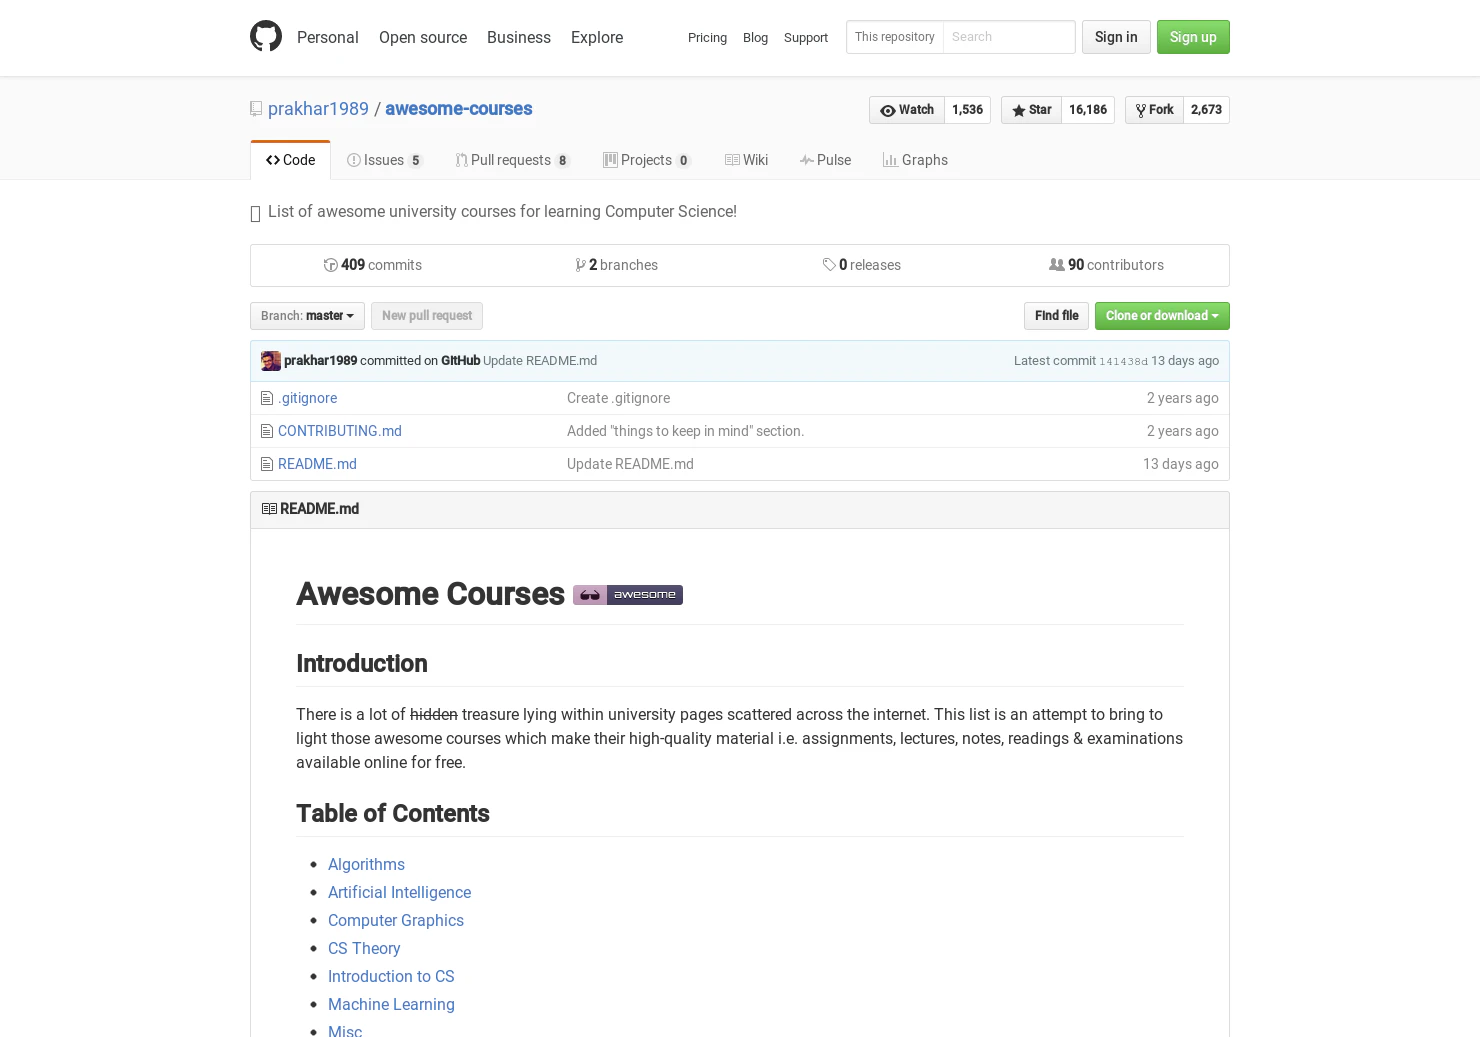Click the prakhar1989 avatar thumbnail
Viewport: 1480px width, 1037px height.
pyautogui.click(x=271, y=361)
